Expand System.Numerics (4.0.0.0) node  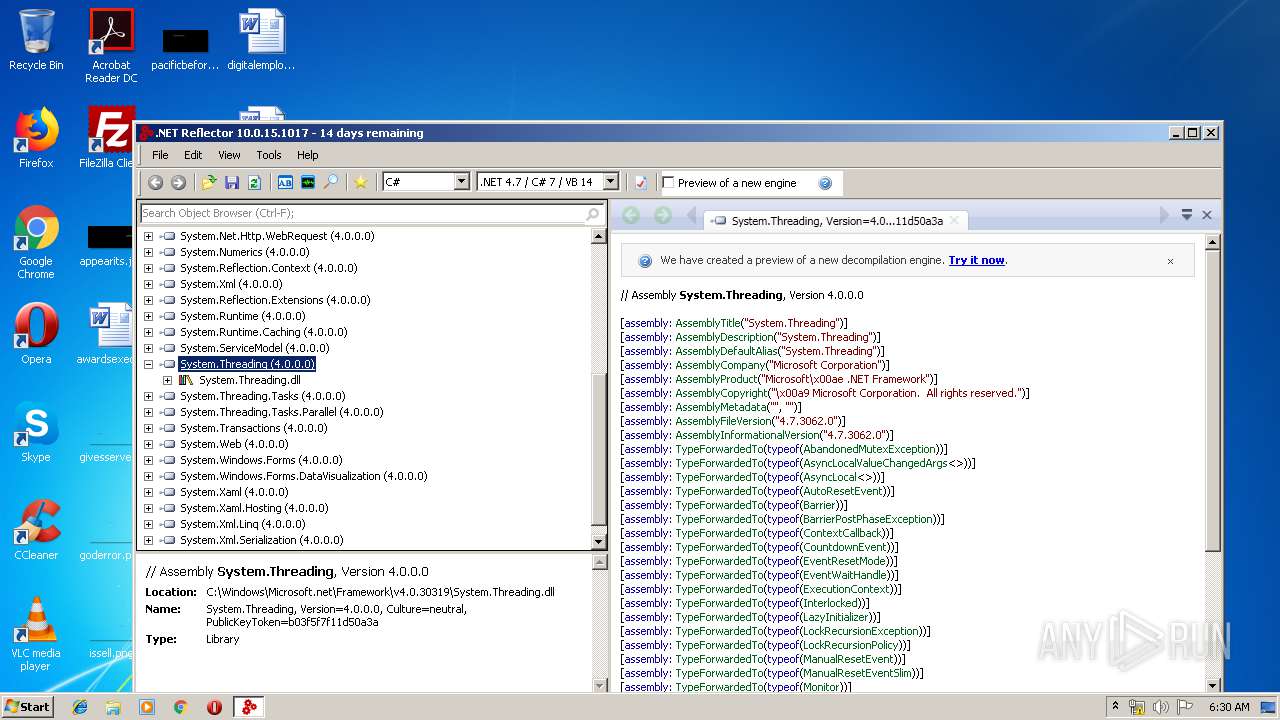(x=148, y=252)
